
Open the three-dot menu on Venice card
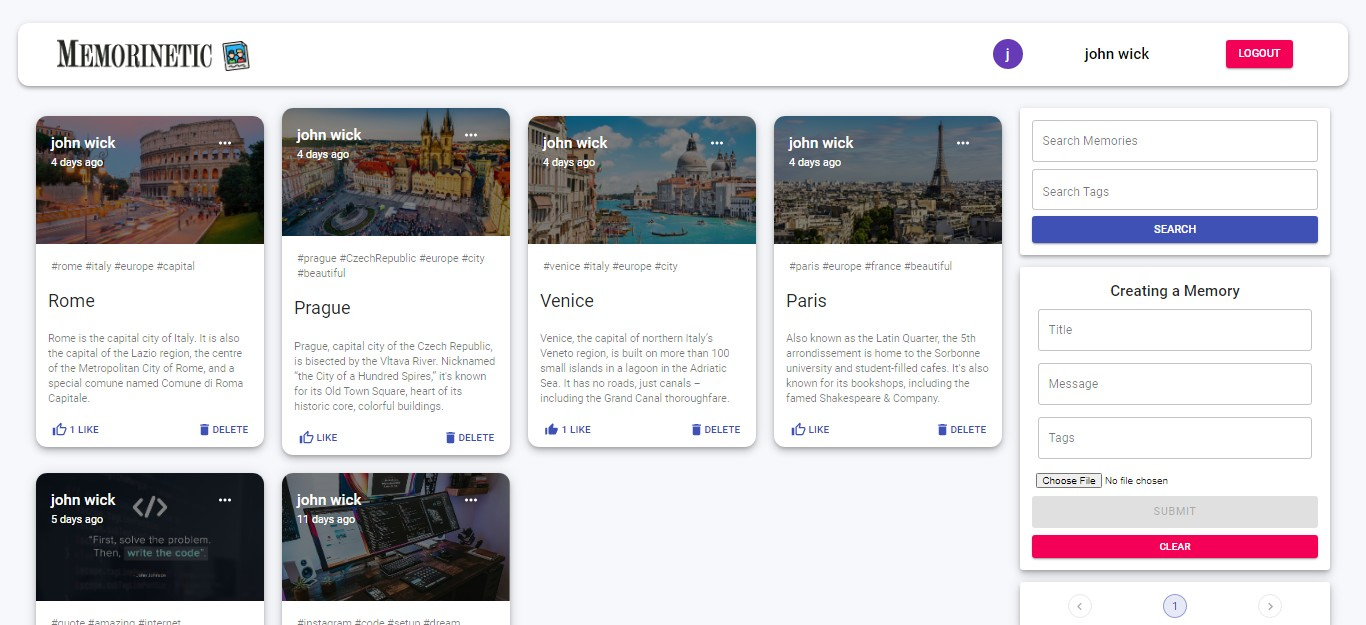717,143
